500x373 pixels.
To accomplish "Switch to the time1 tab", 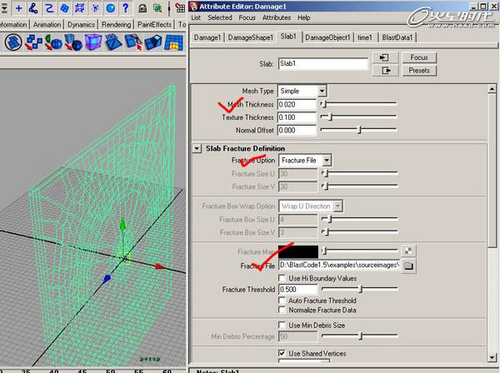I will tap(365, 37).
